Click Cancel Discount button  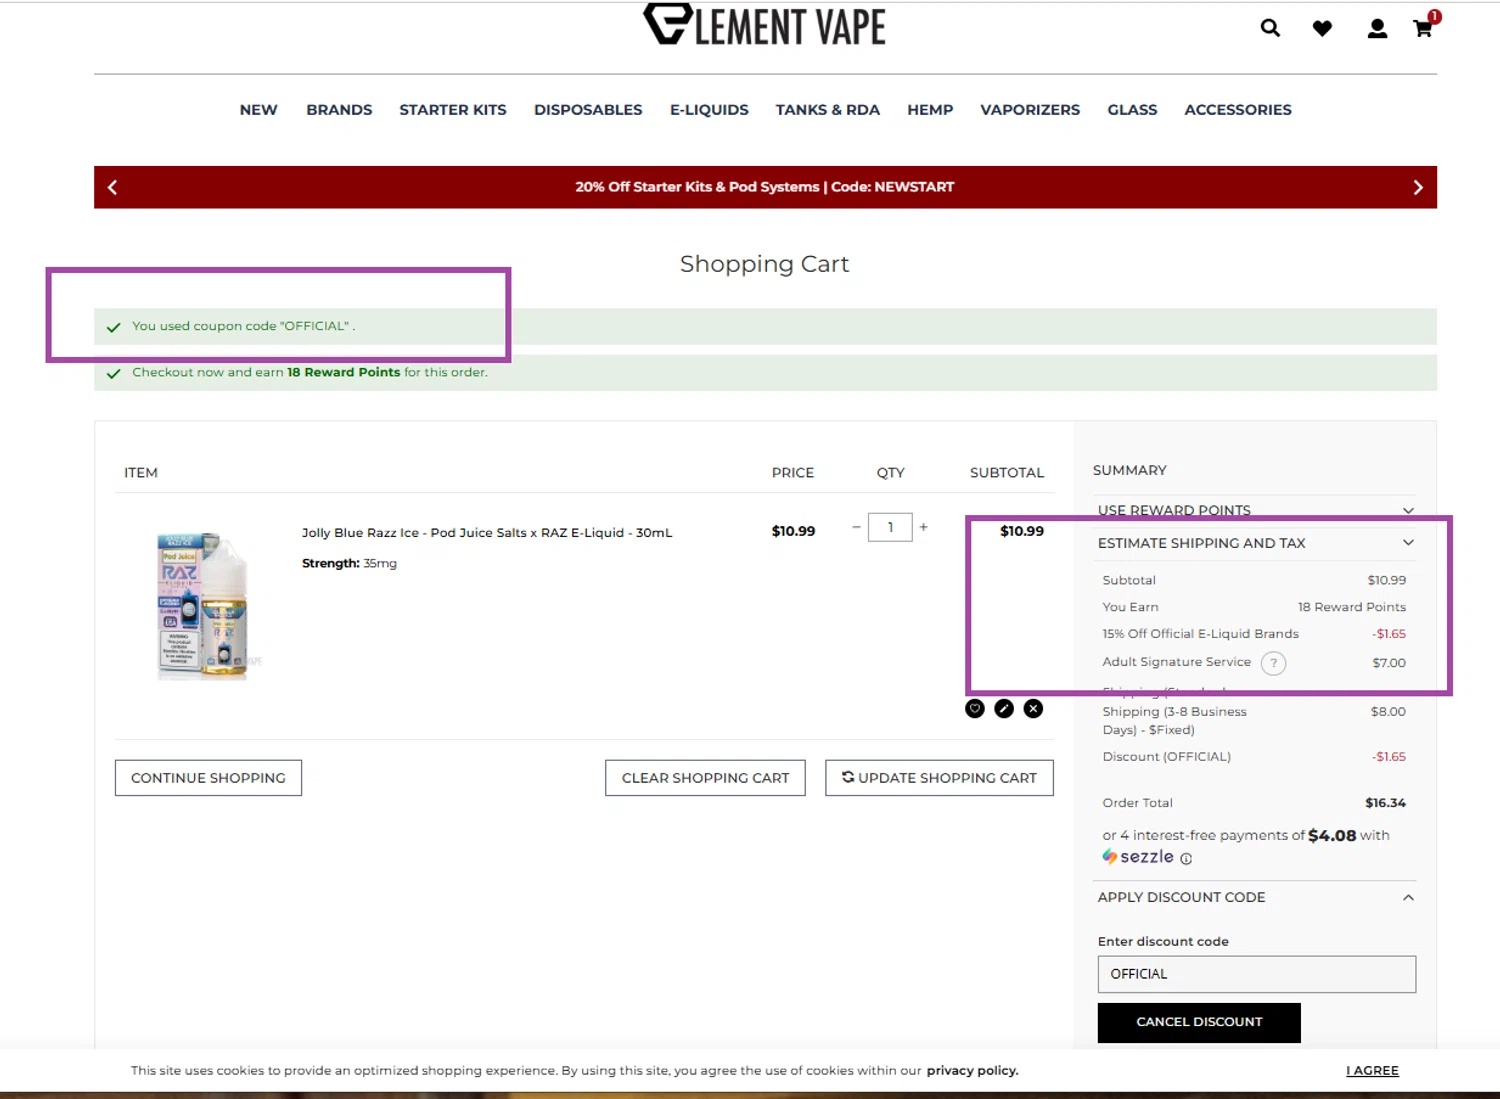1199,1022
